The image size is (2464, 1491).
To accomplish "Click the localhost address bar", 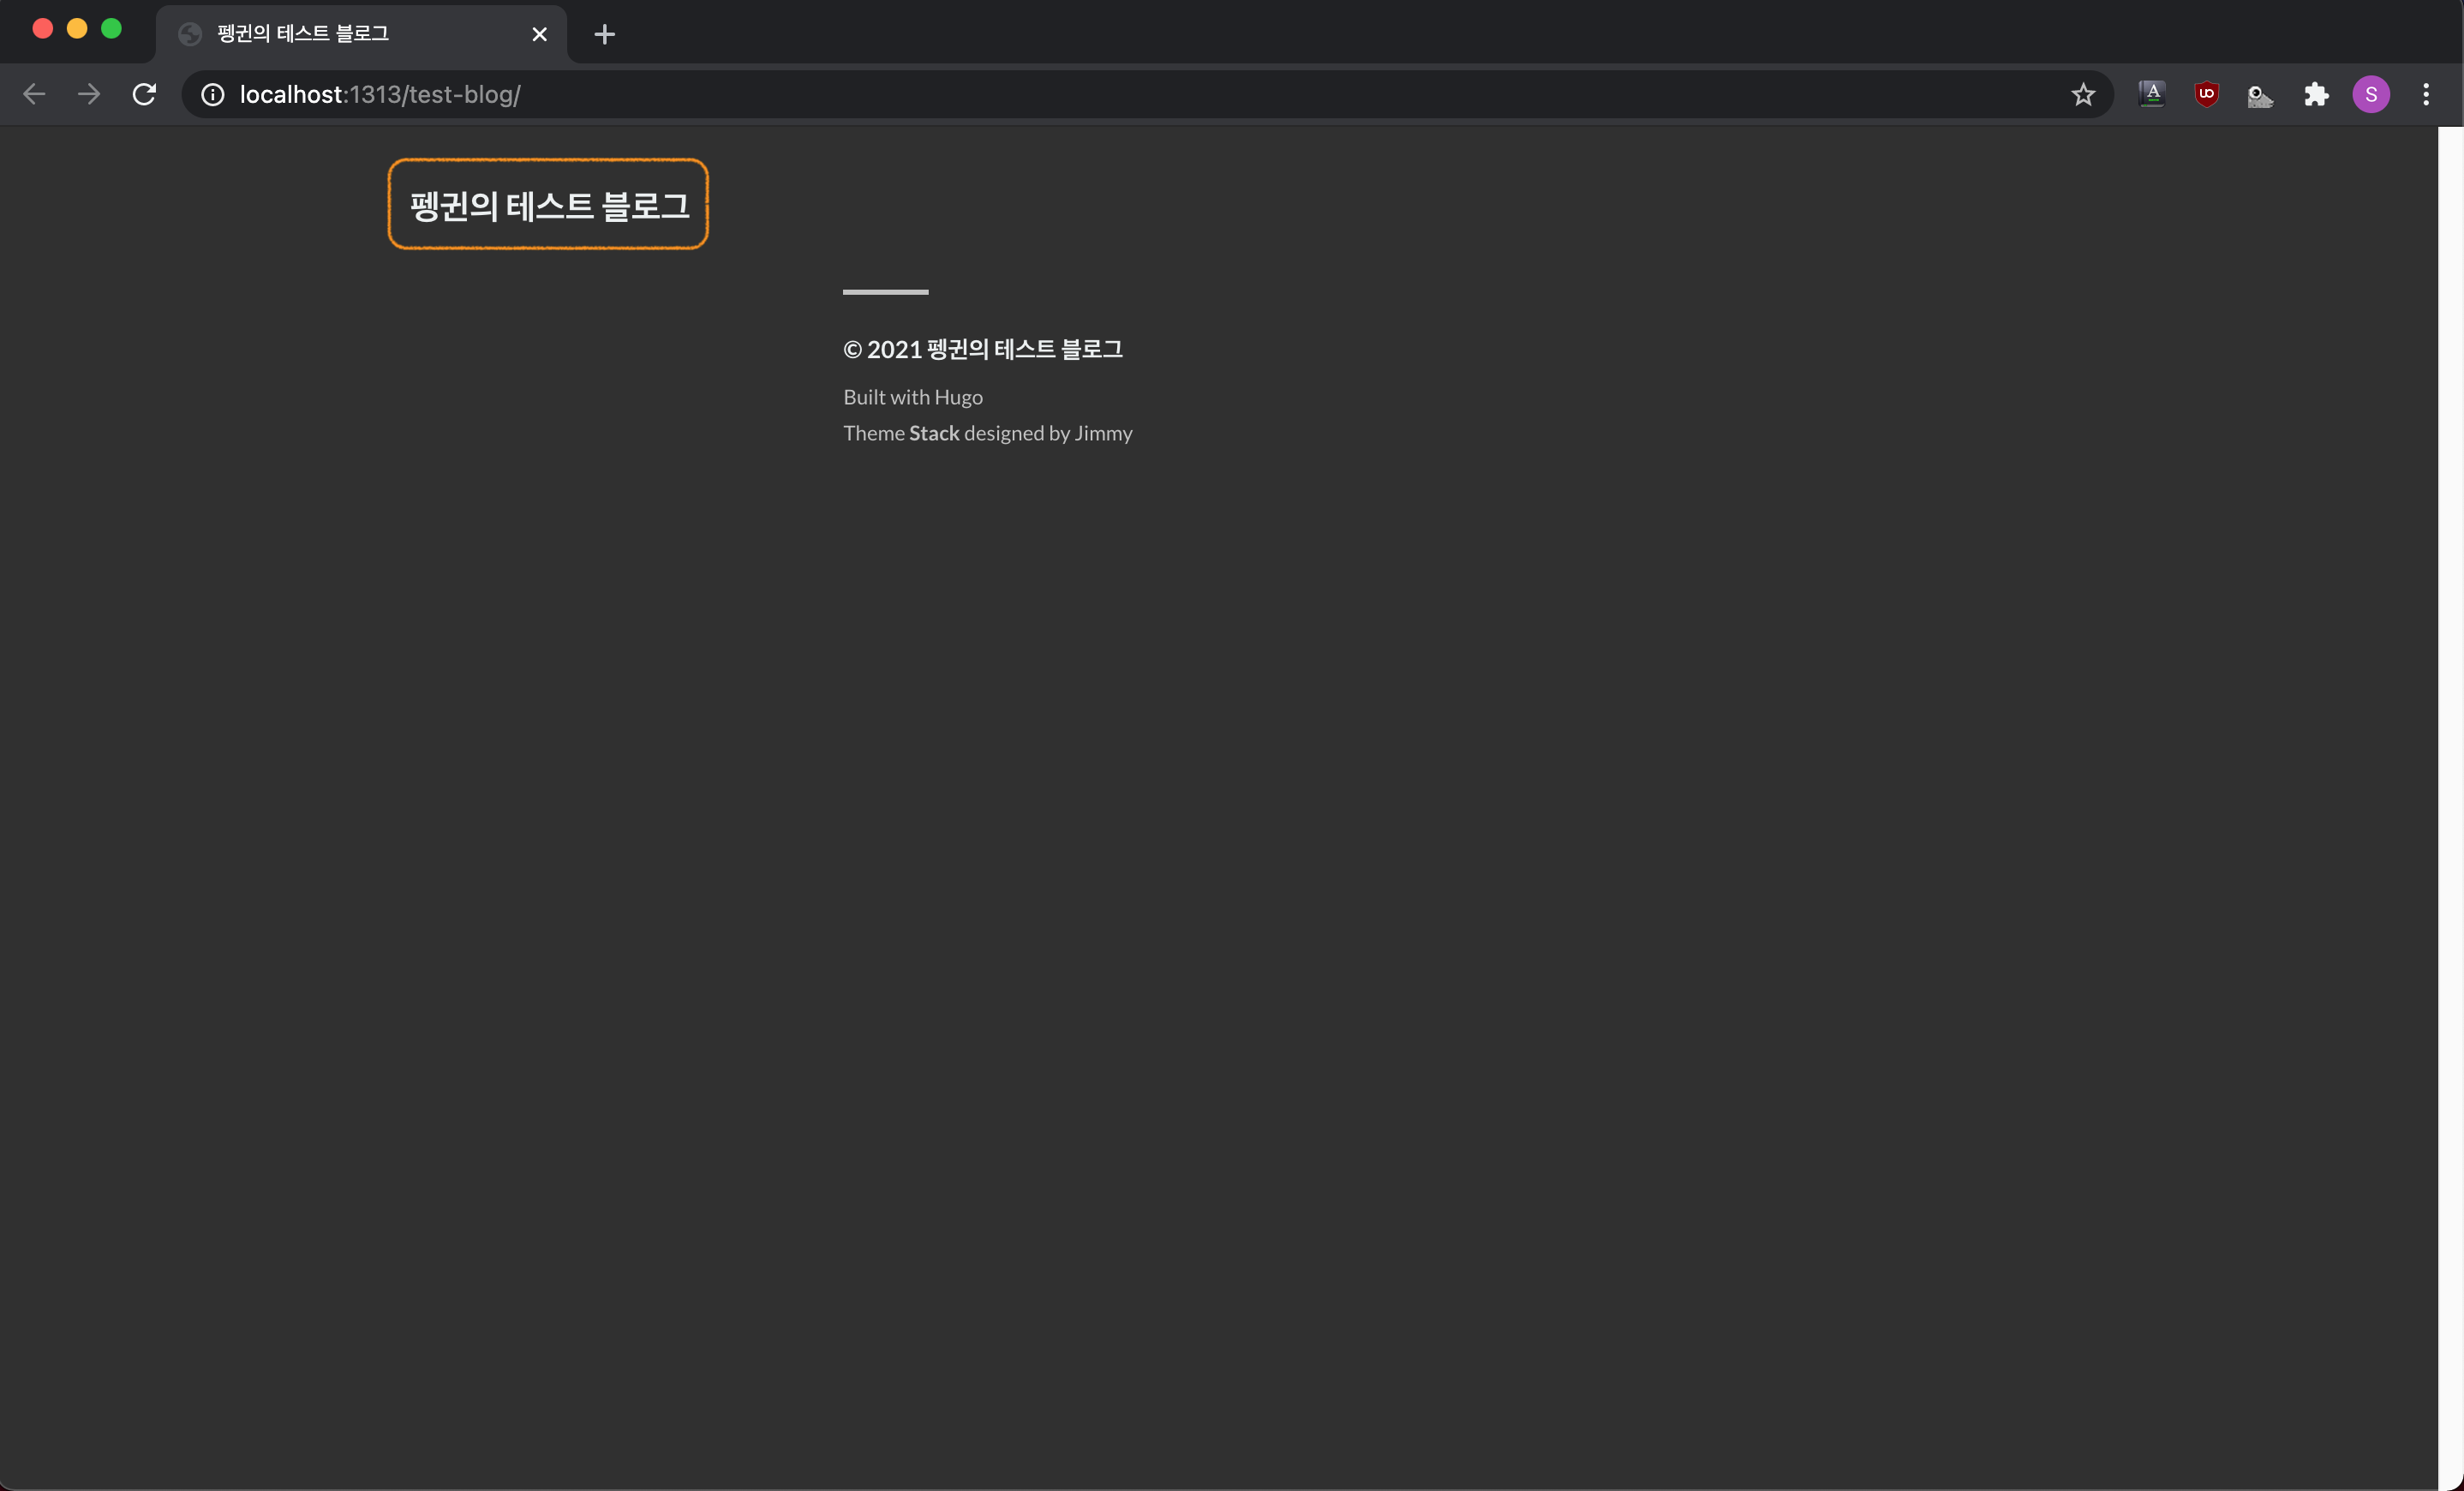I will [x=1100, y=94].
